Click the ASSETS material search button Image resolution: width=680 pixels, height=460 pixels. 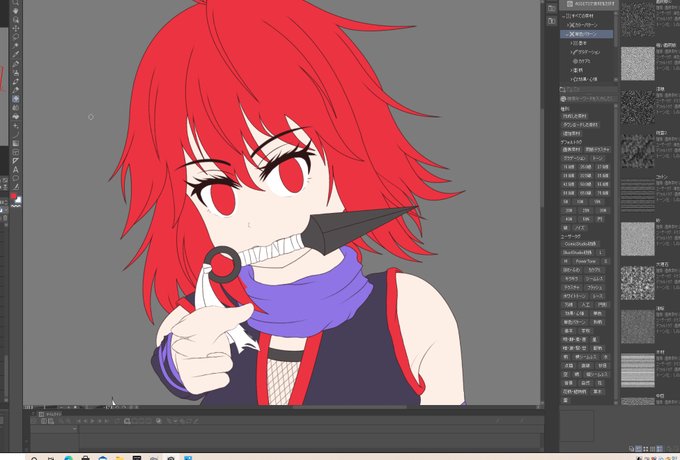(588, 4)
